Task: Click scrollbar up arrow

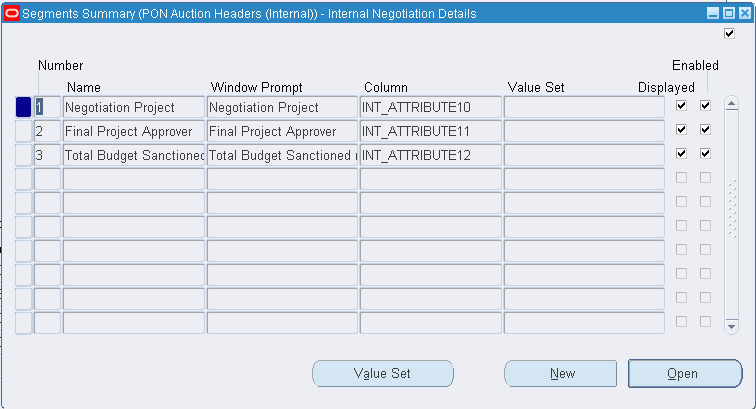Action: point(731,104)
